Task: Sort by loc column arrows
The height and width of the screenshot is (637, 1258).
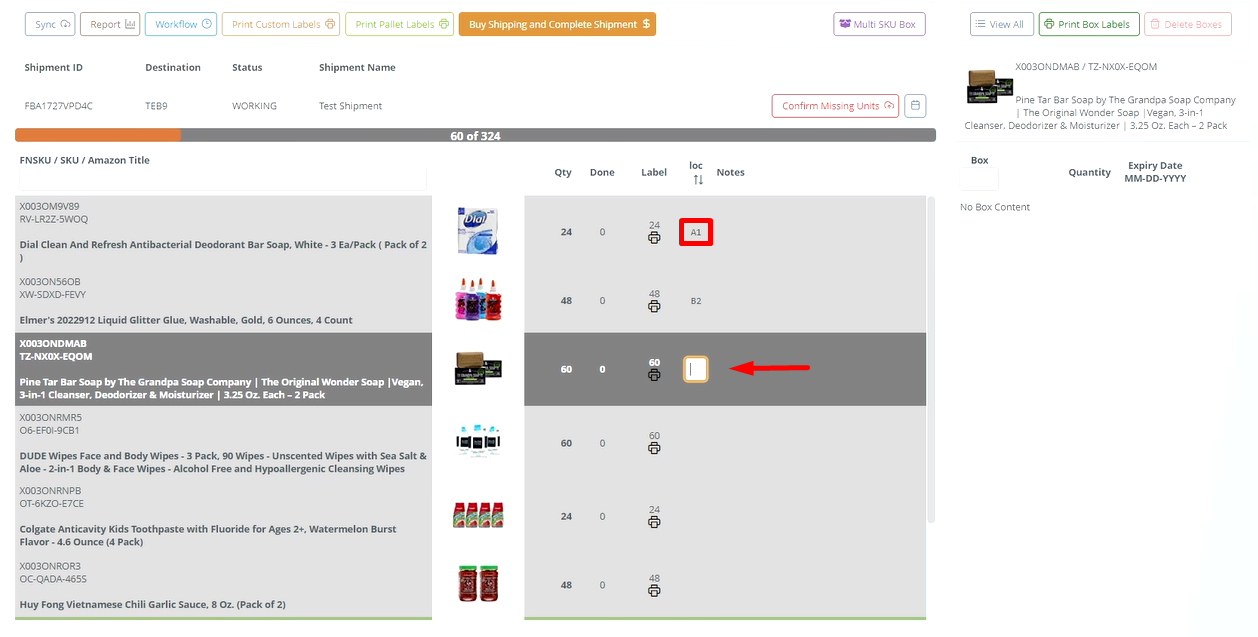Action: 698,180
